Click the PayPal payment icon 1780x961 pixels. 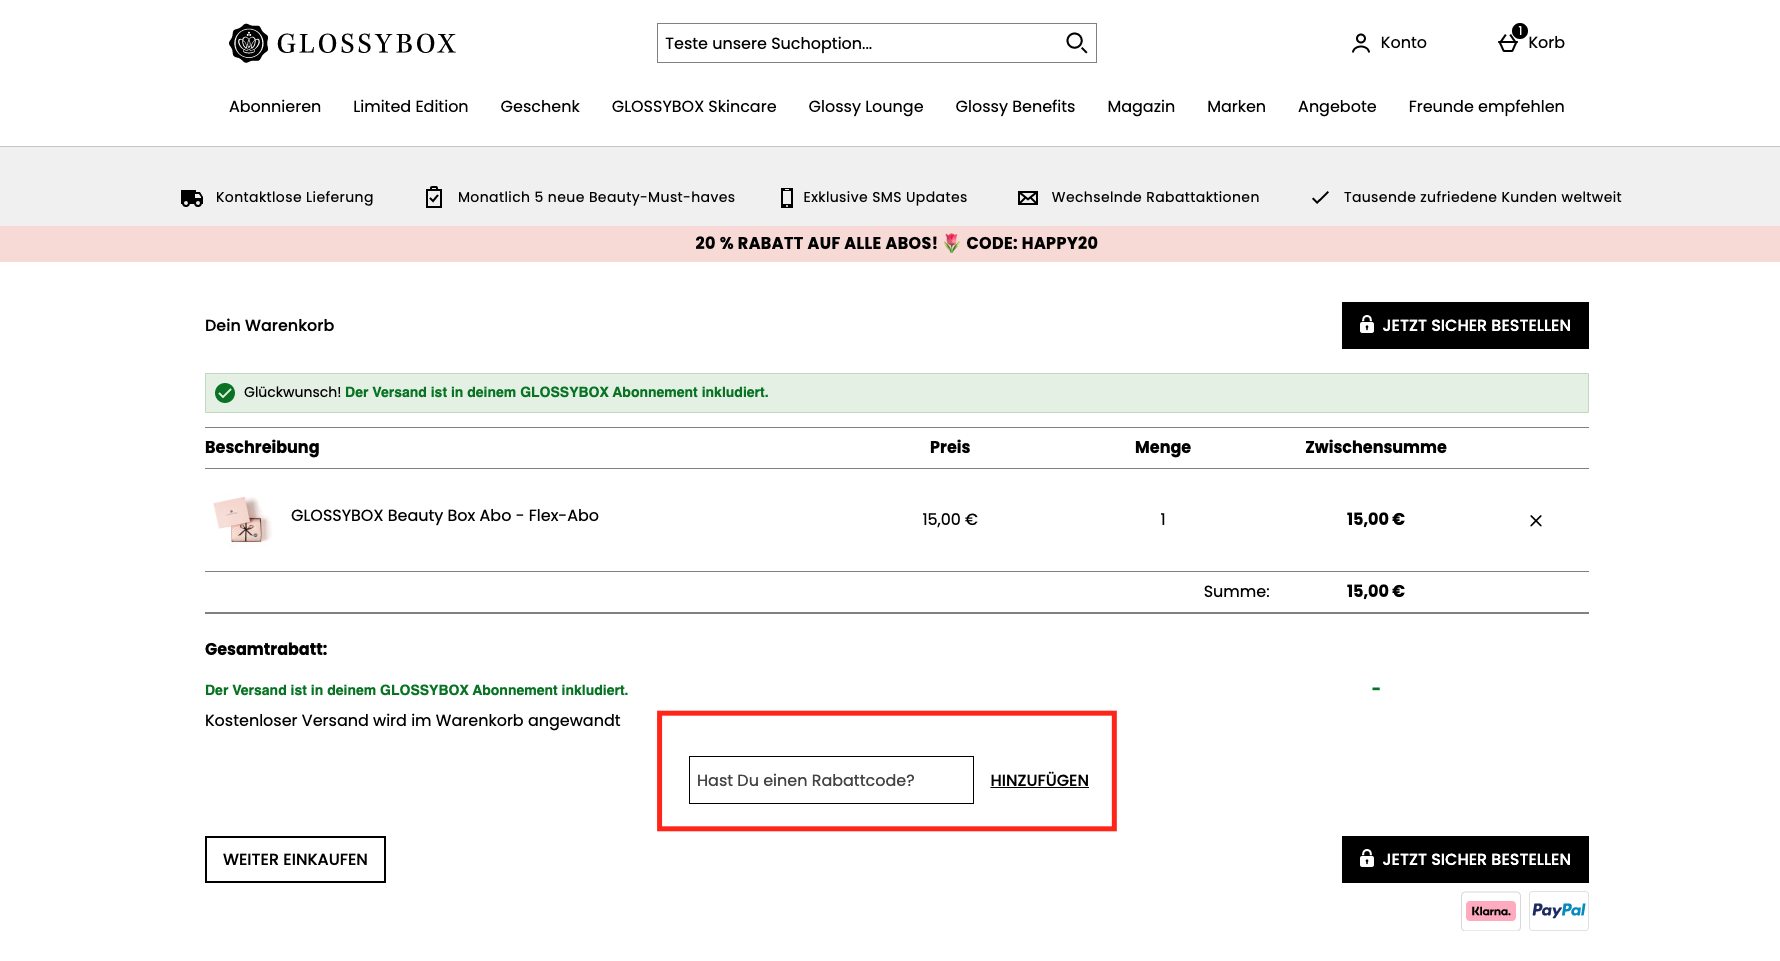coord(1559,911)
